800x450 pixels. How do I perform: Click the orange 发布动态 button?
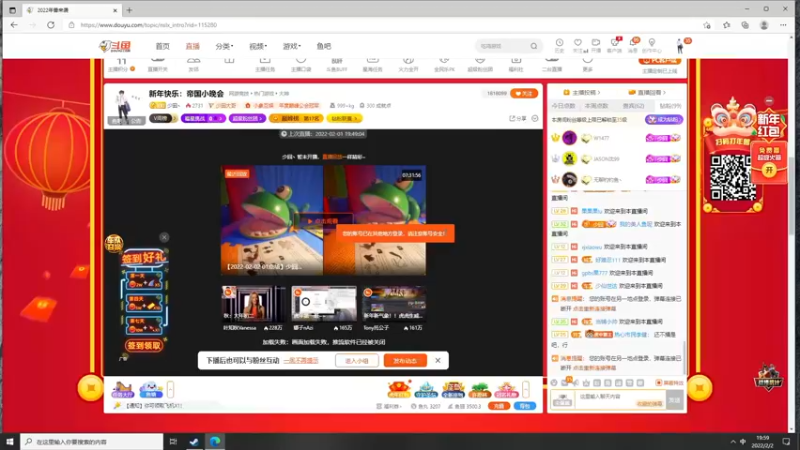tap(405, 361)
